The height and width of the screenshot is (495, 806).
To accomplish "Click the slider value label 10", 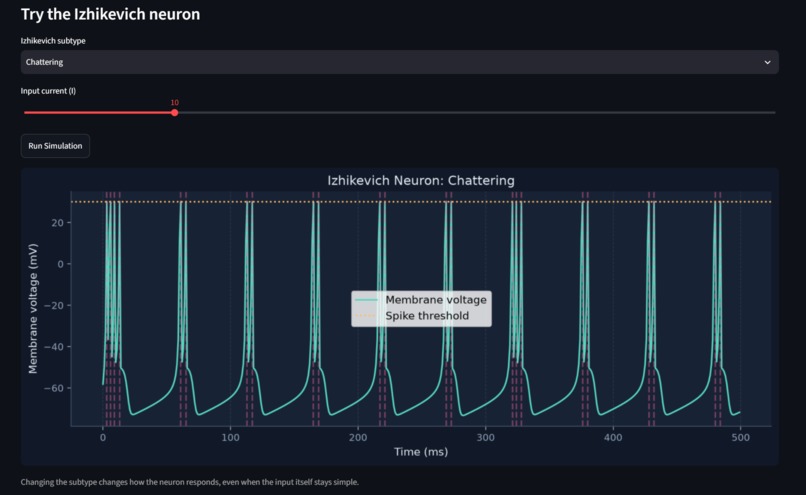I will click(x=175, y=103).
